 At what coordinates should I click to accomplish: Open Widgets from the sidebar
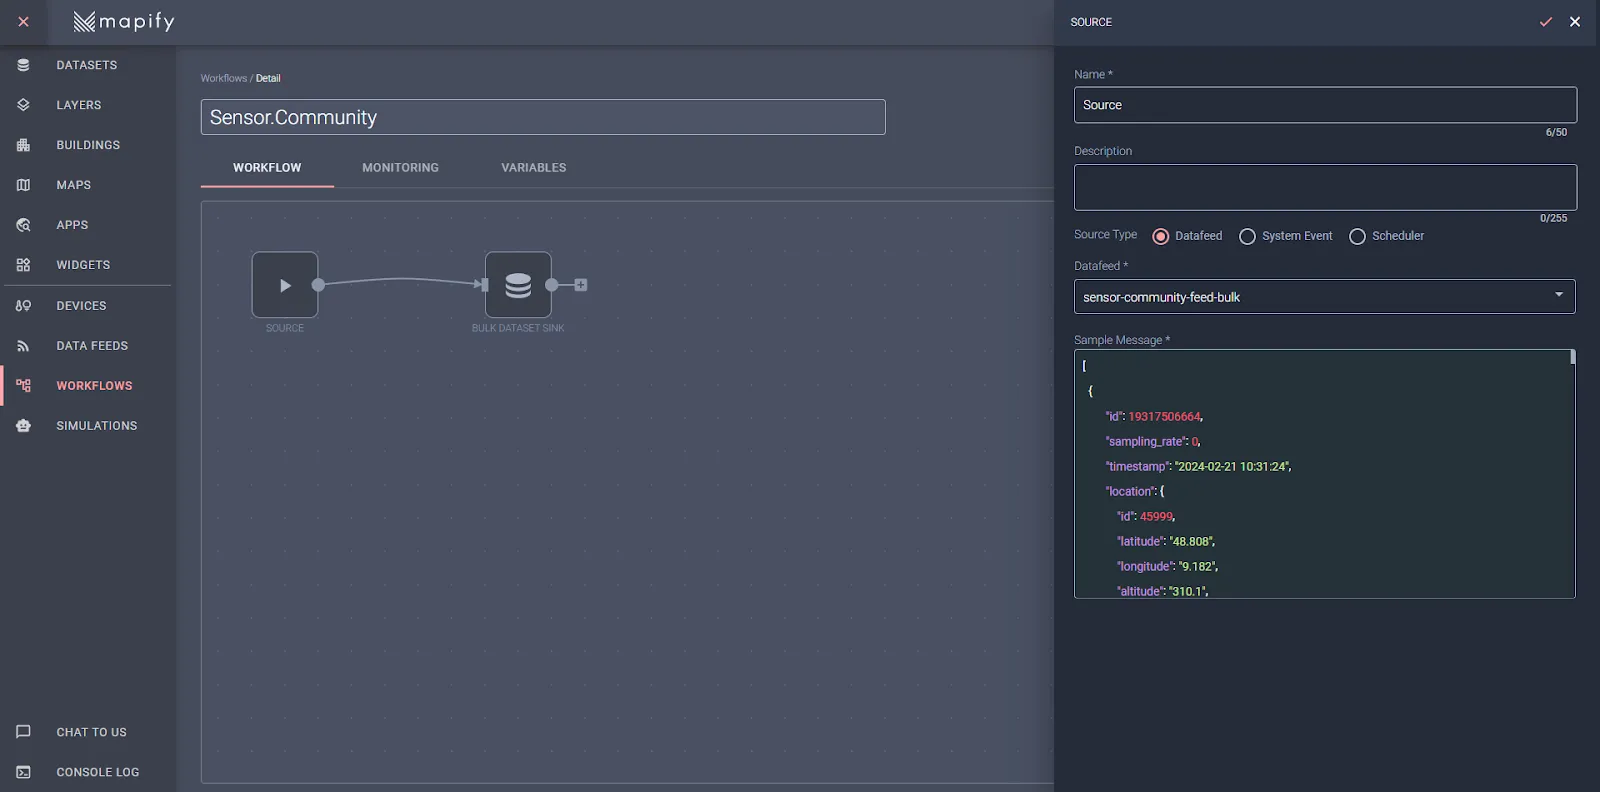(x=83, y=265)
